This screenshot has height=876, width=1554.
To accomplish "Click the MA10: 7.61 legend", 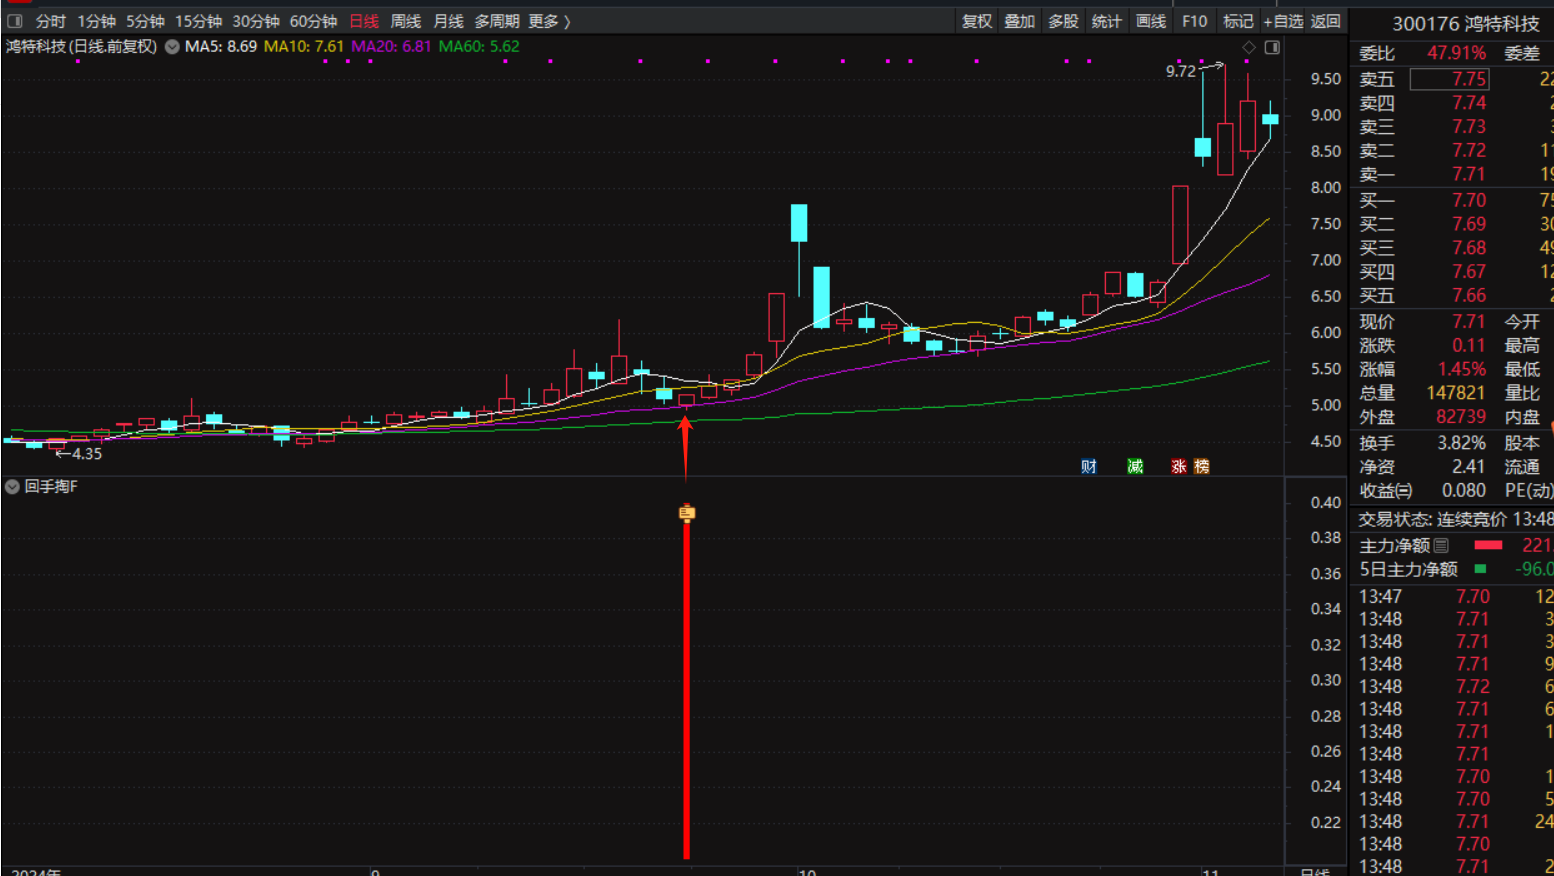I will (303, 46).
